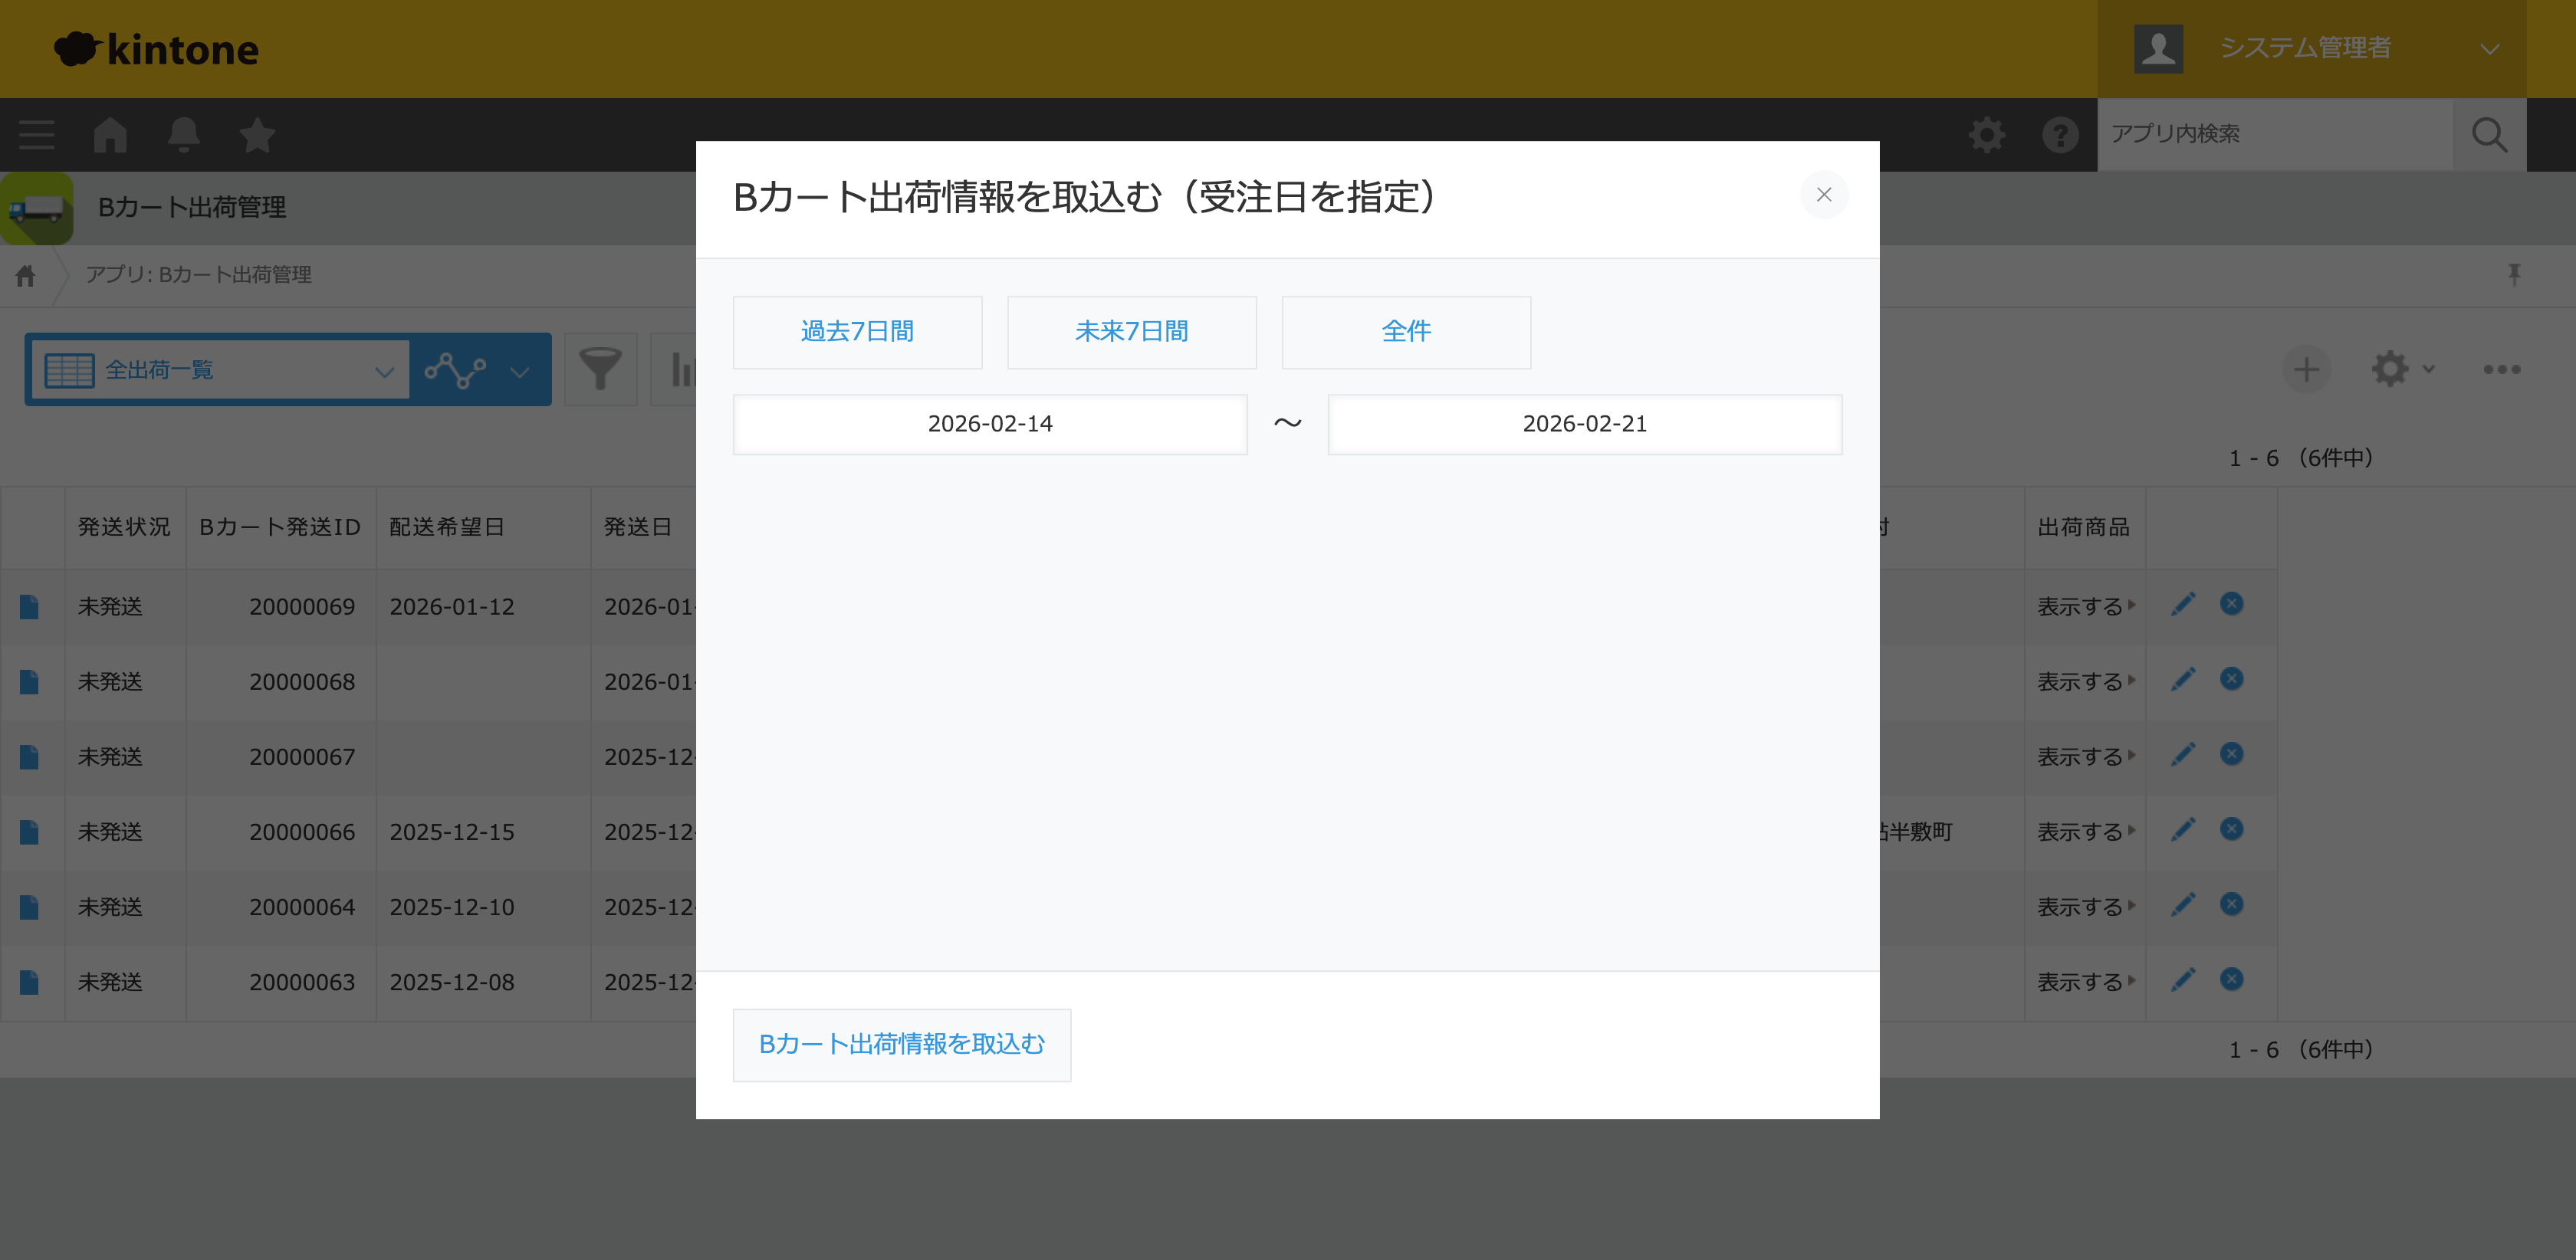Open the record filter funnel icon

click(x=600, y=369)
